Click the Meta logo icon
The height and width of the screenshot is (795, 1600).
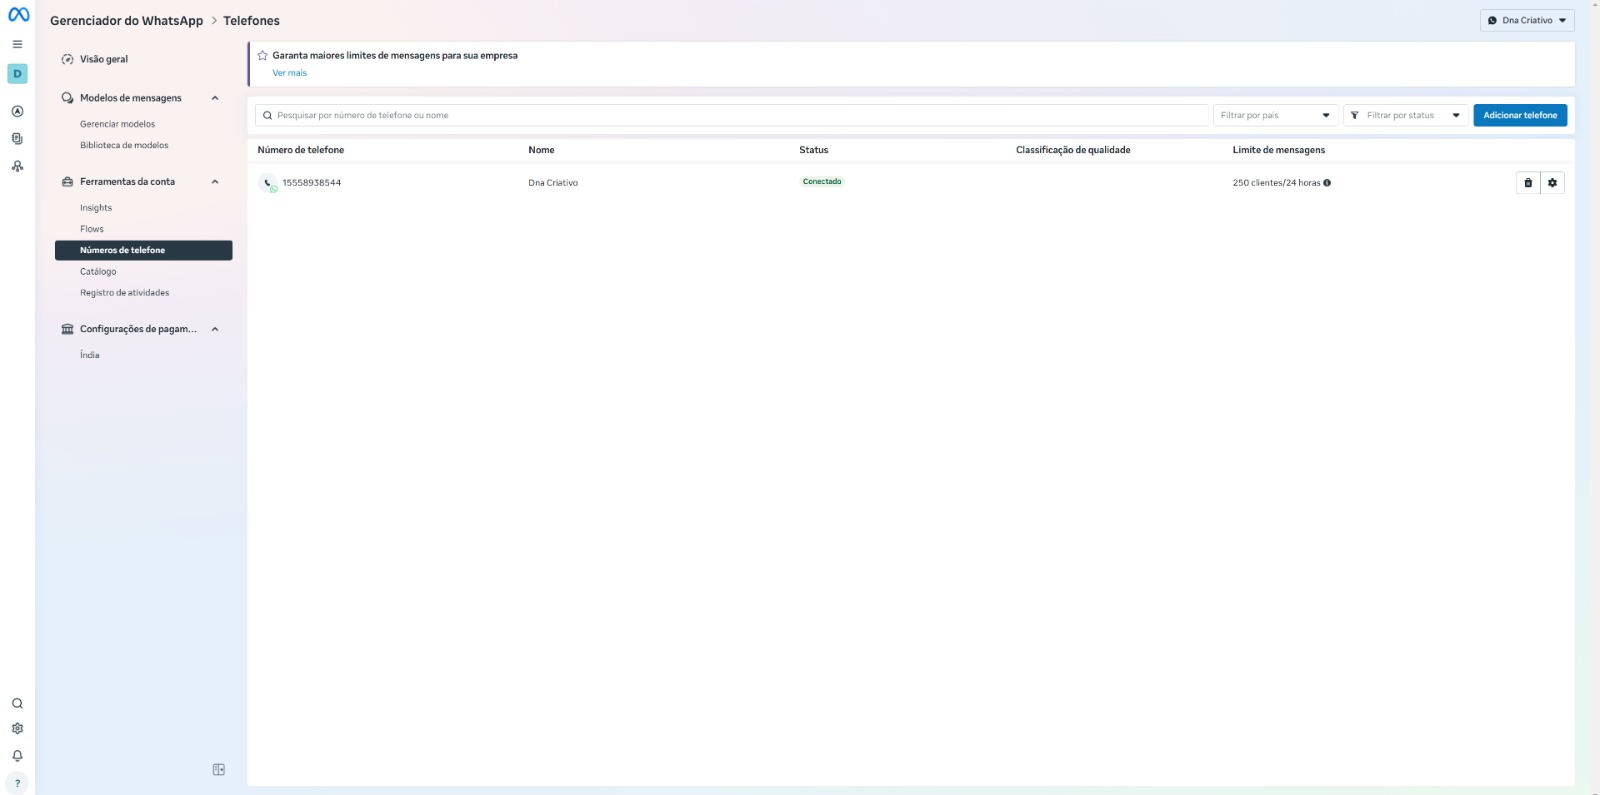(18, 15)
